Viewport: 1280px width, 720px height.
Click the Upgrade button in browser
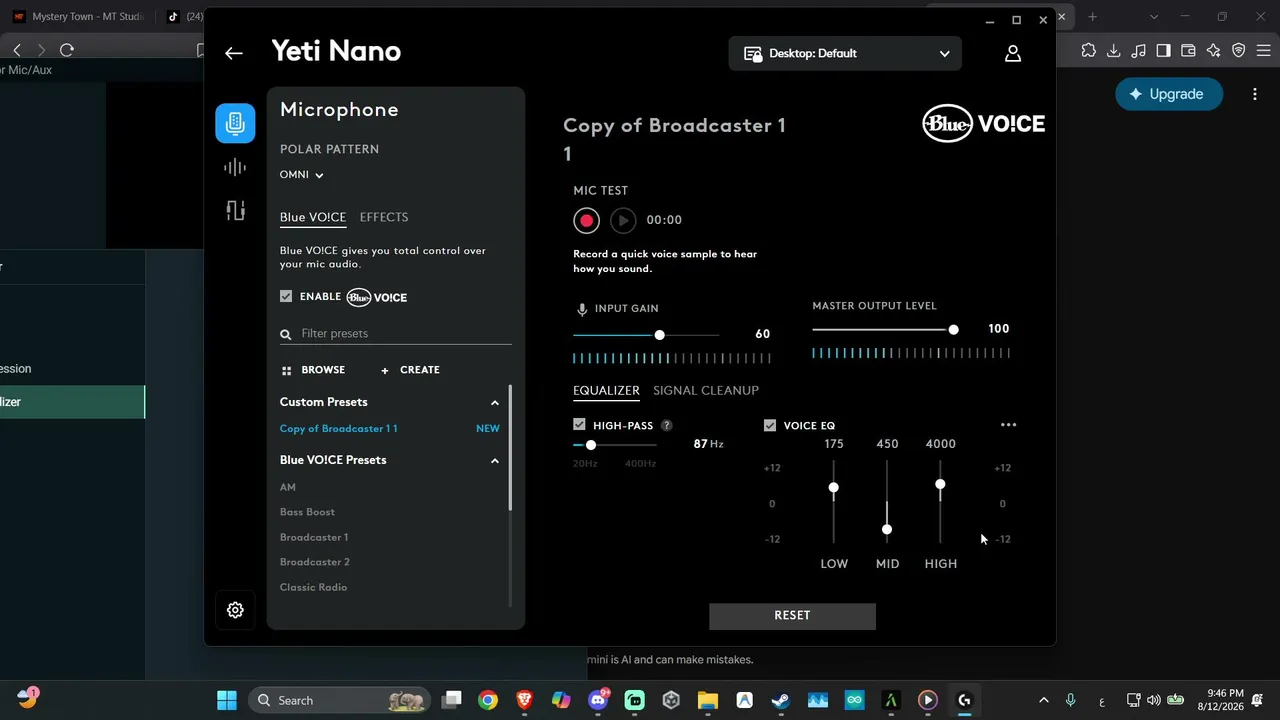[x=1169, y=94]
